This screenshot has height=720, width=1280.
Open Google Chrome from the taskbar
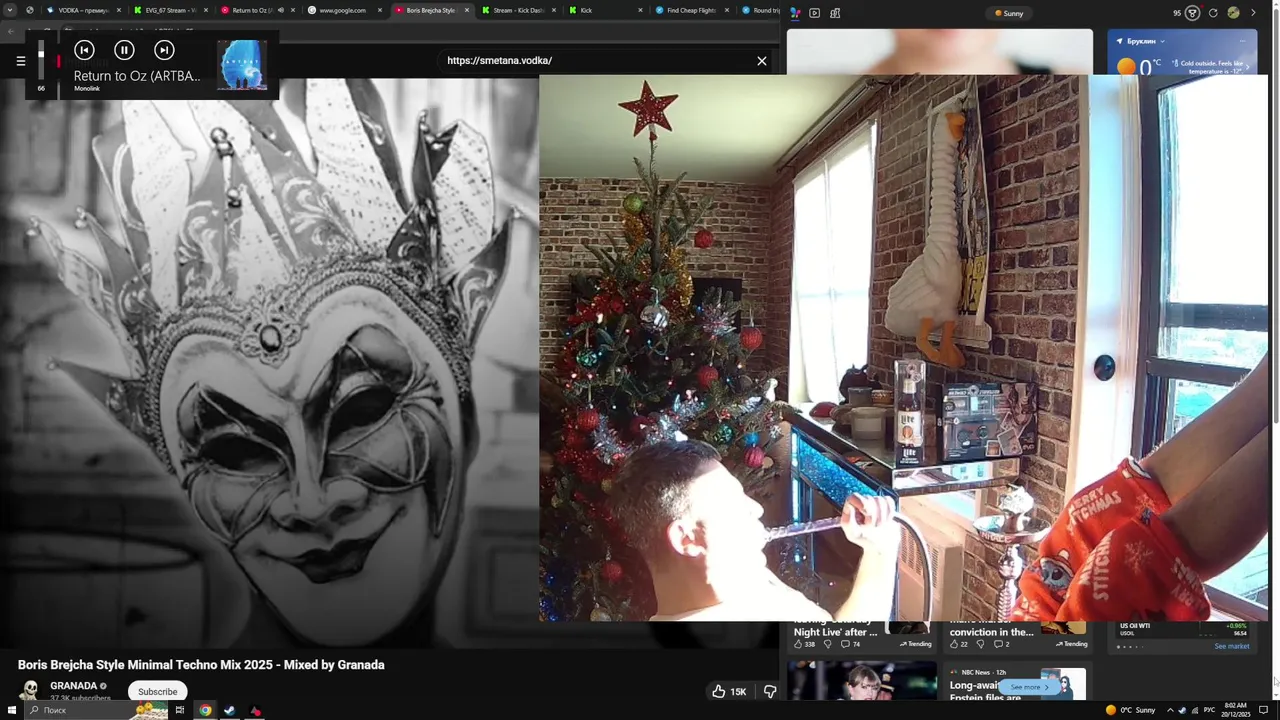tap(205, 710)
